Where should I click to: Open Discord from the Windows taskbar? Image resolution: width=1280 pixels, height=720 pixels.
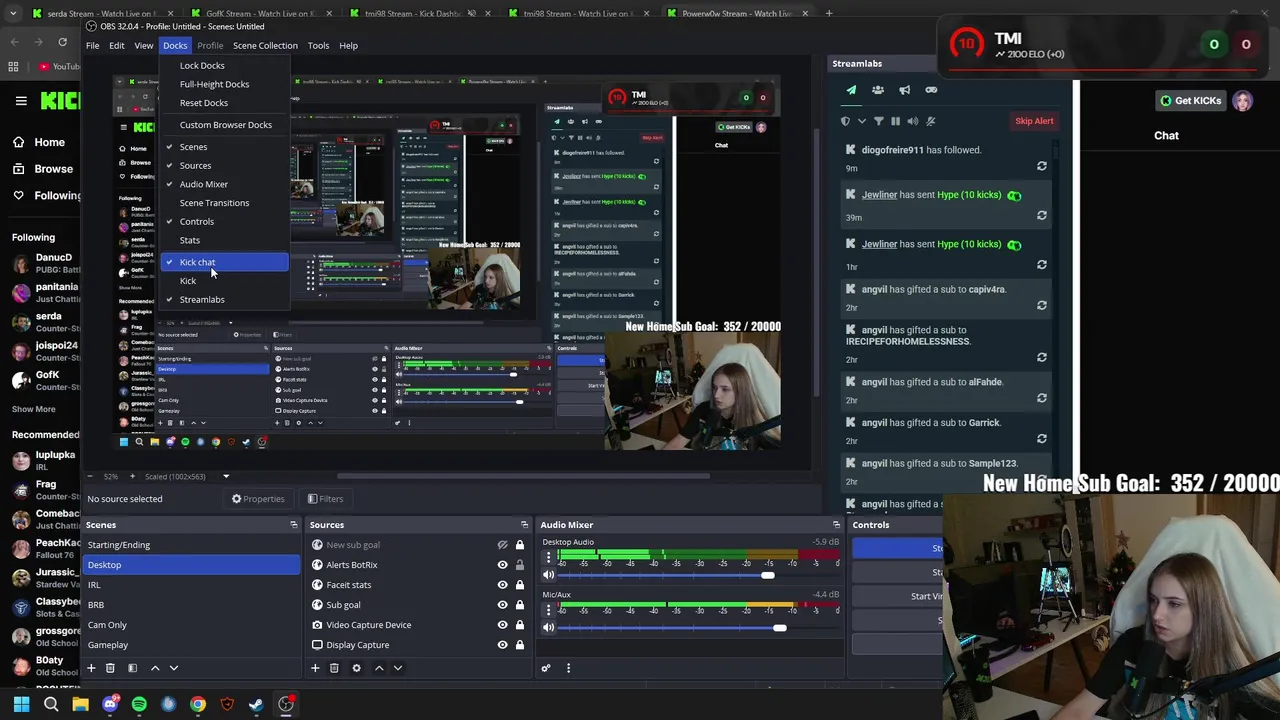pos(110,704)
